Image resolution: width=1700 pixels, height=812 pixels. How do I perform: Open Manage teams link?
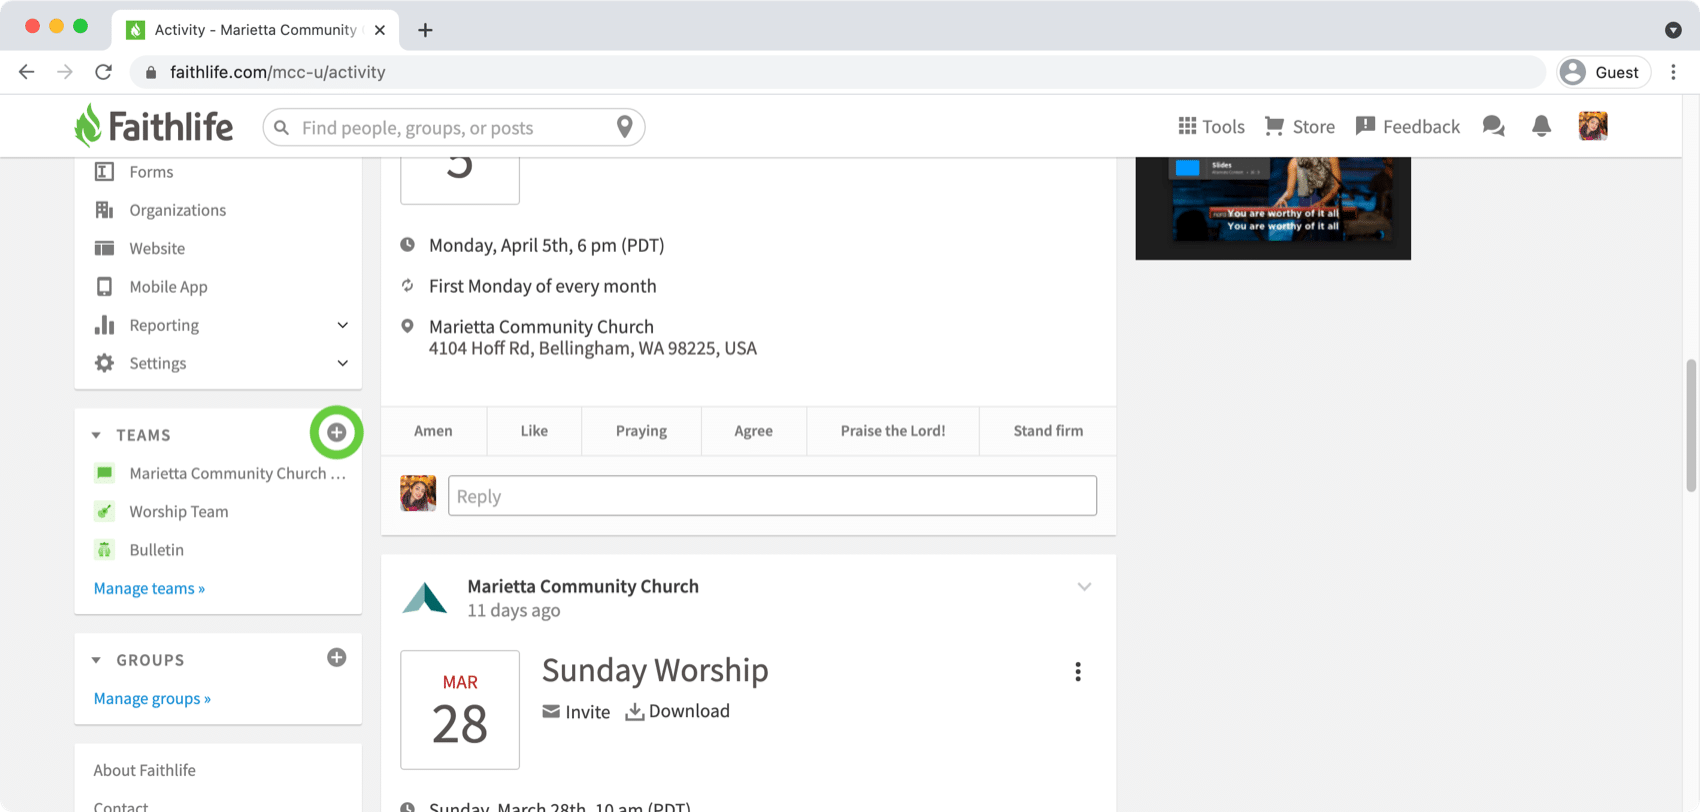pos(149,588)
